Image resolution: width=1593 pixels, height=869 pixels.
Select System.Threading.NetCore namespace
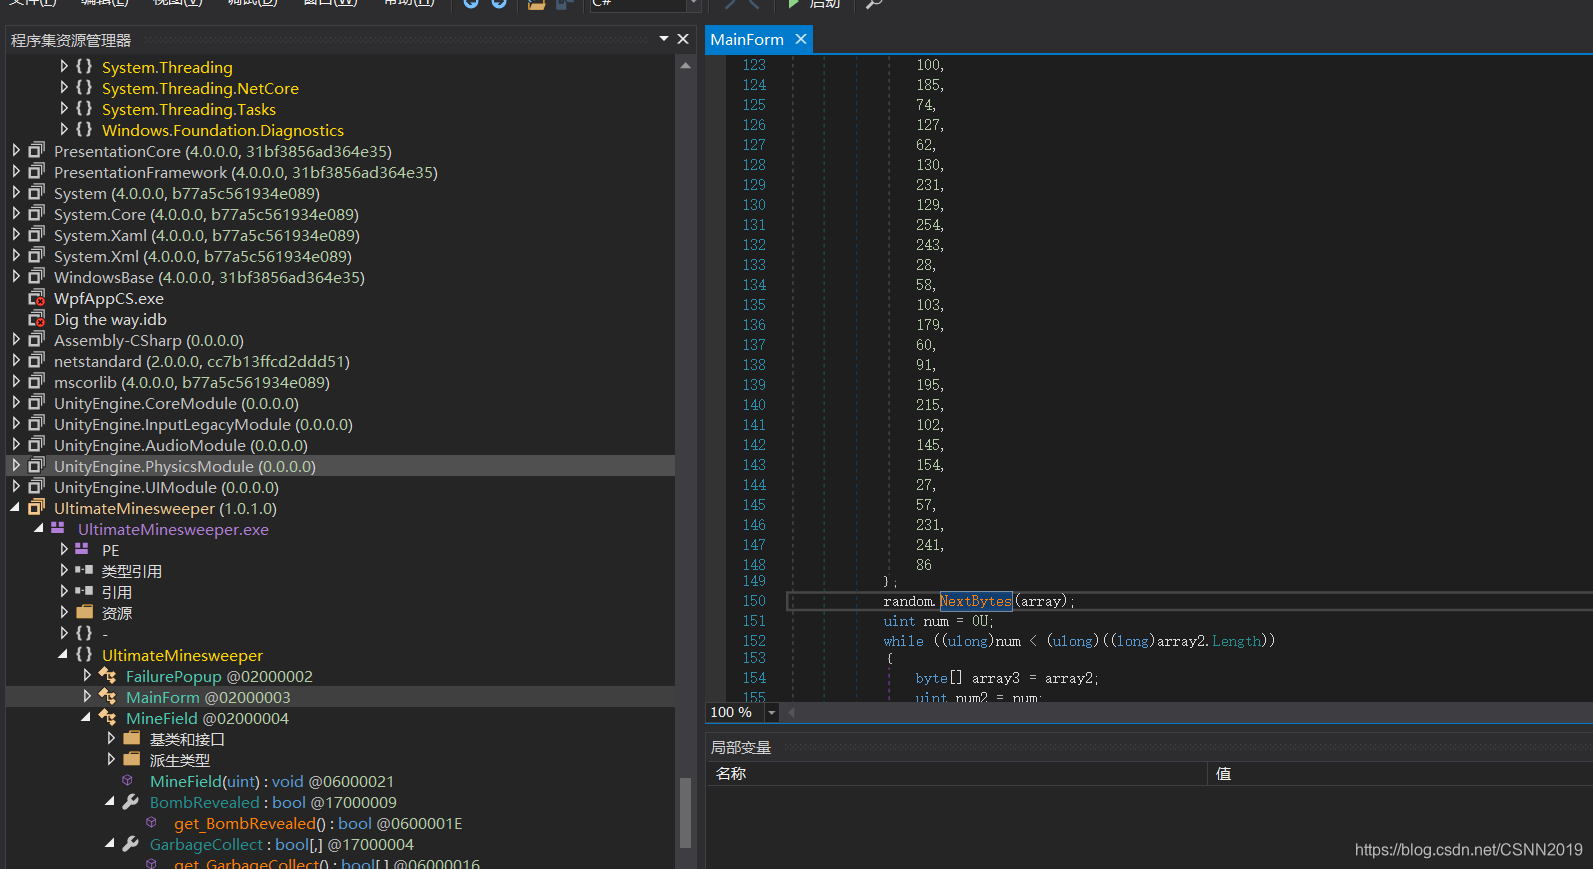tap(200, 88)
